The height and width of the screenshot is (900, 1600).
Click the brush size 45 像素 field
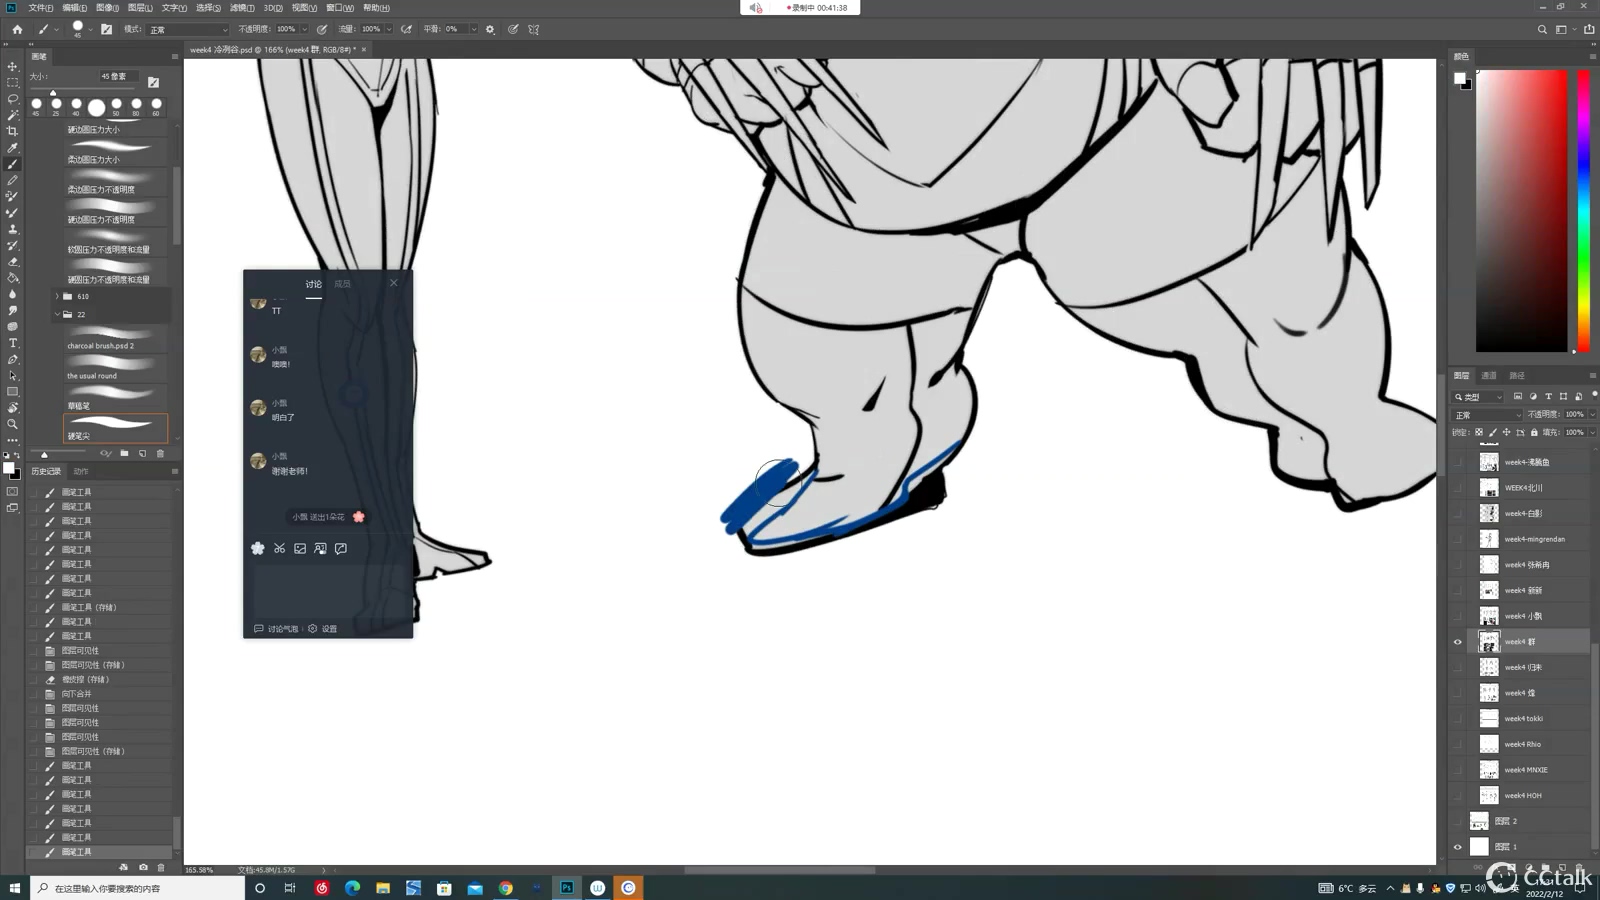pos(118,76)
